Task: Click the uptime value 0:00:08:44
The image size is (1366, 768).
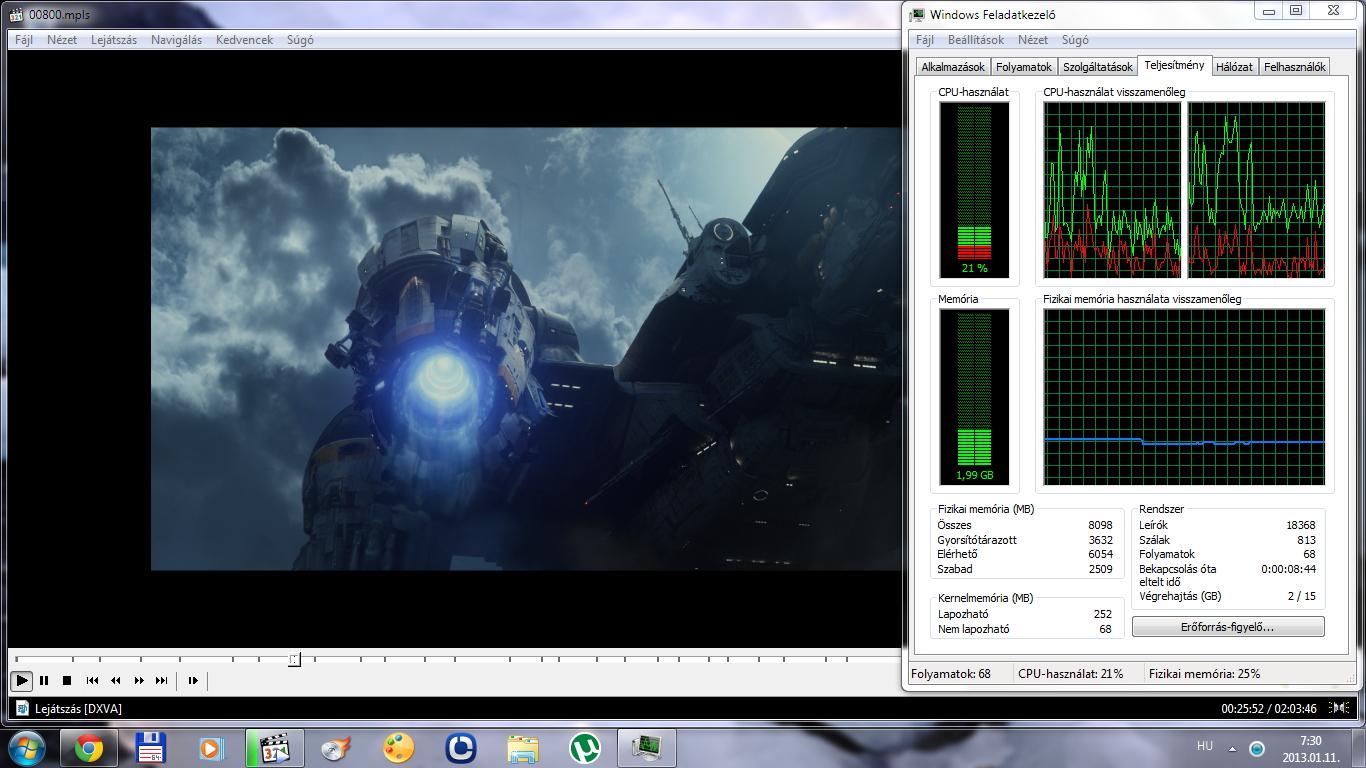Action: [1288, 569]
